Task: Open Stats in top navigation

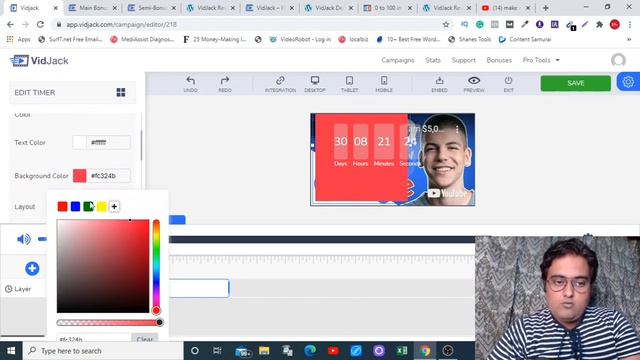Action: click(x=433, y=60)
